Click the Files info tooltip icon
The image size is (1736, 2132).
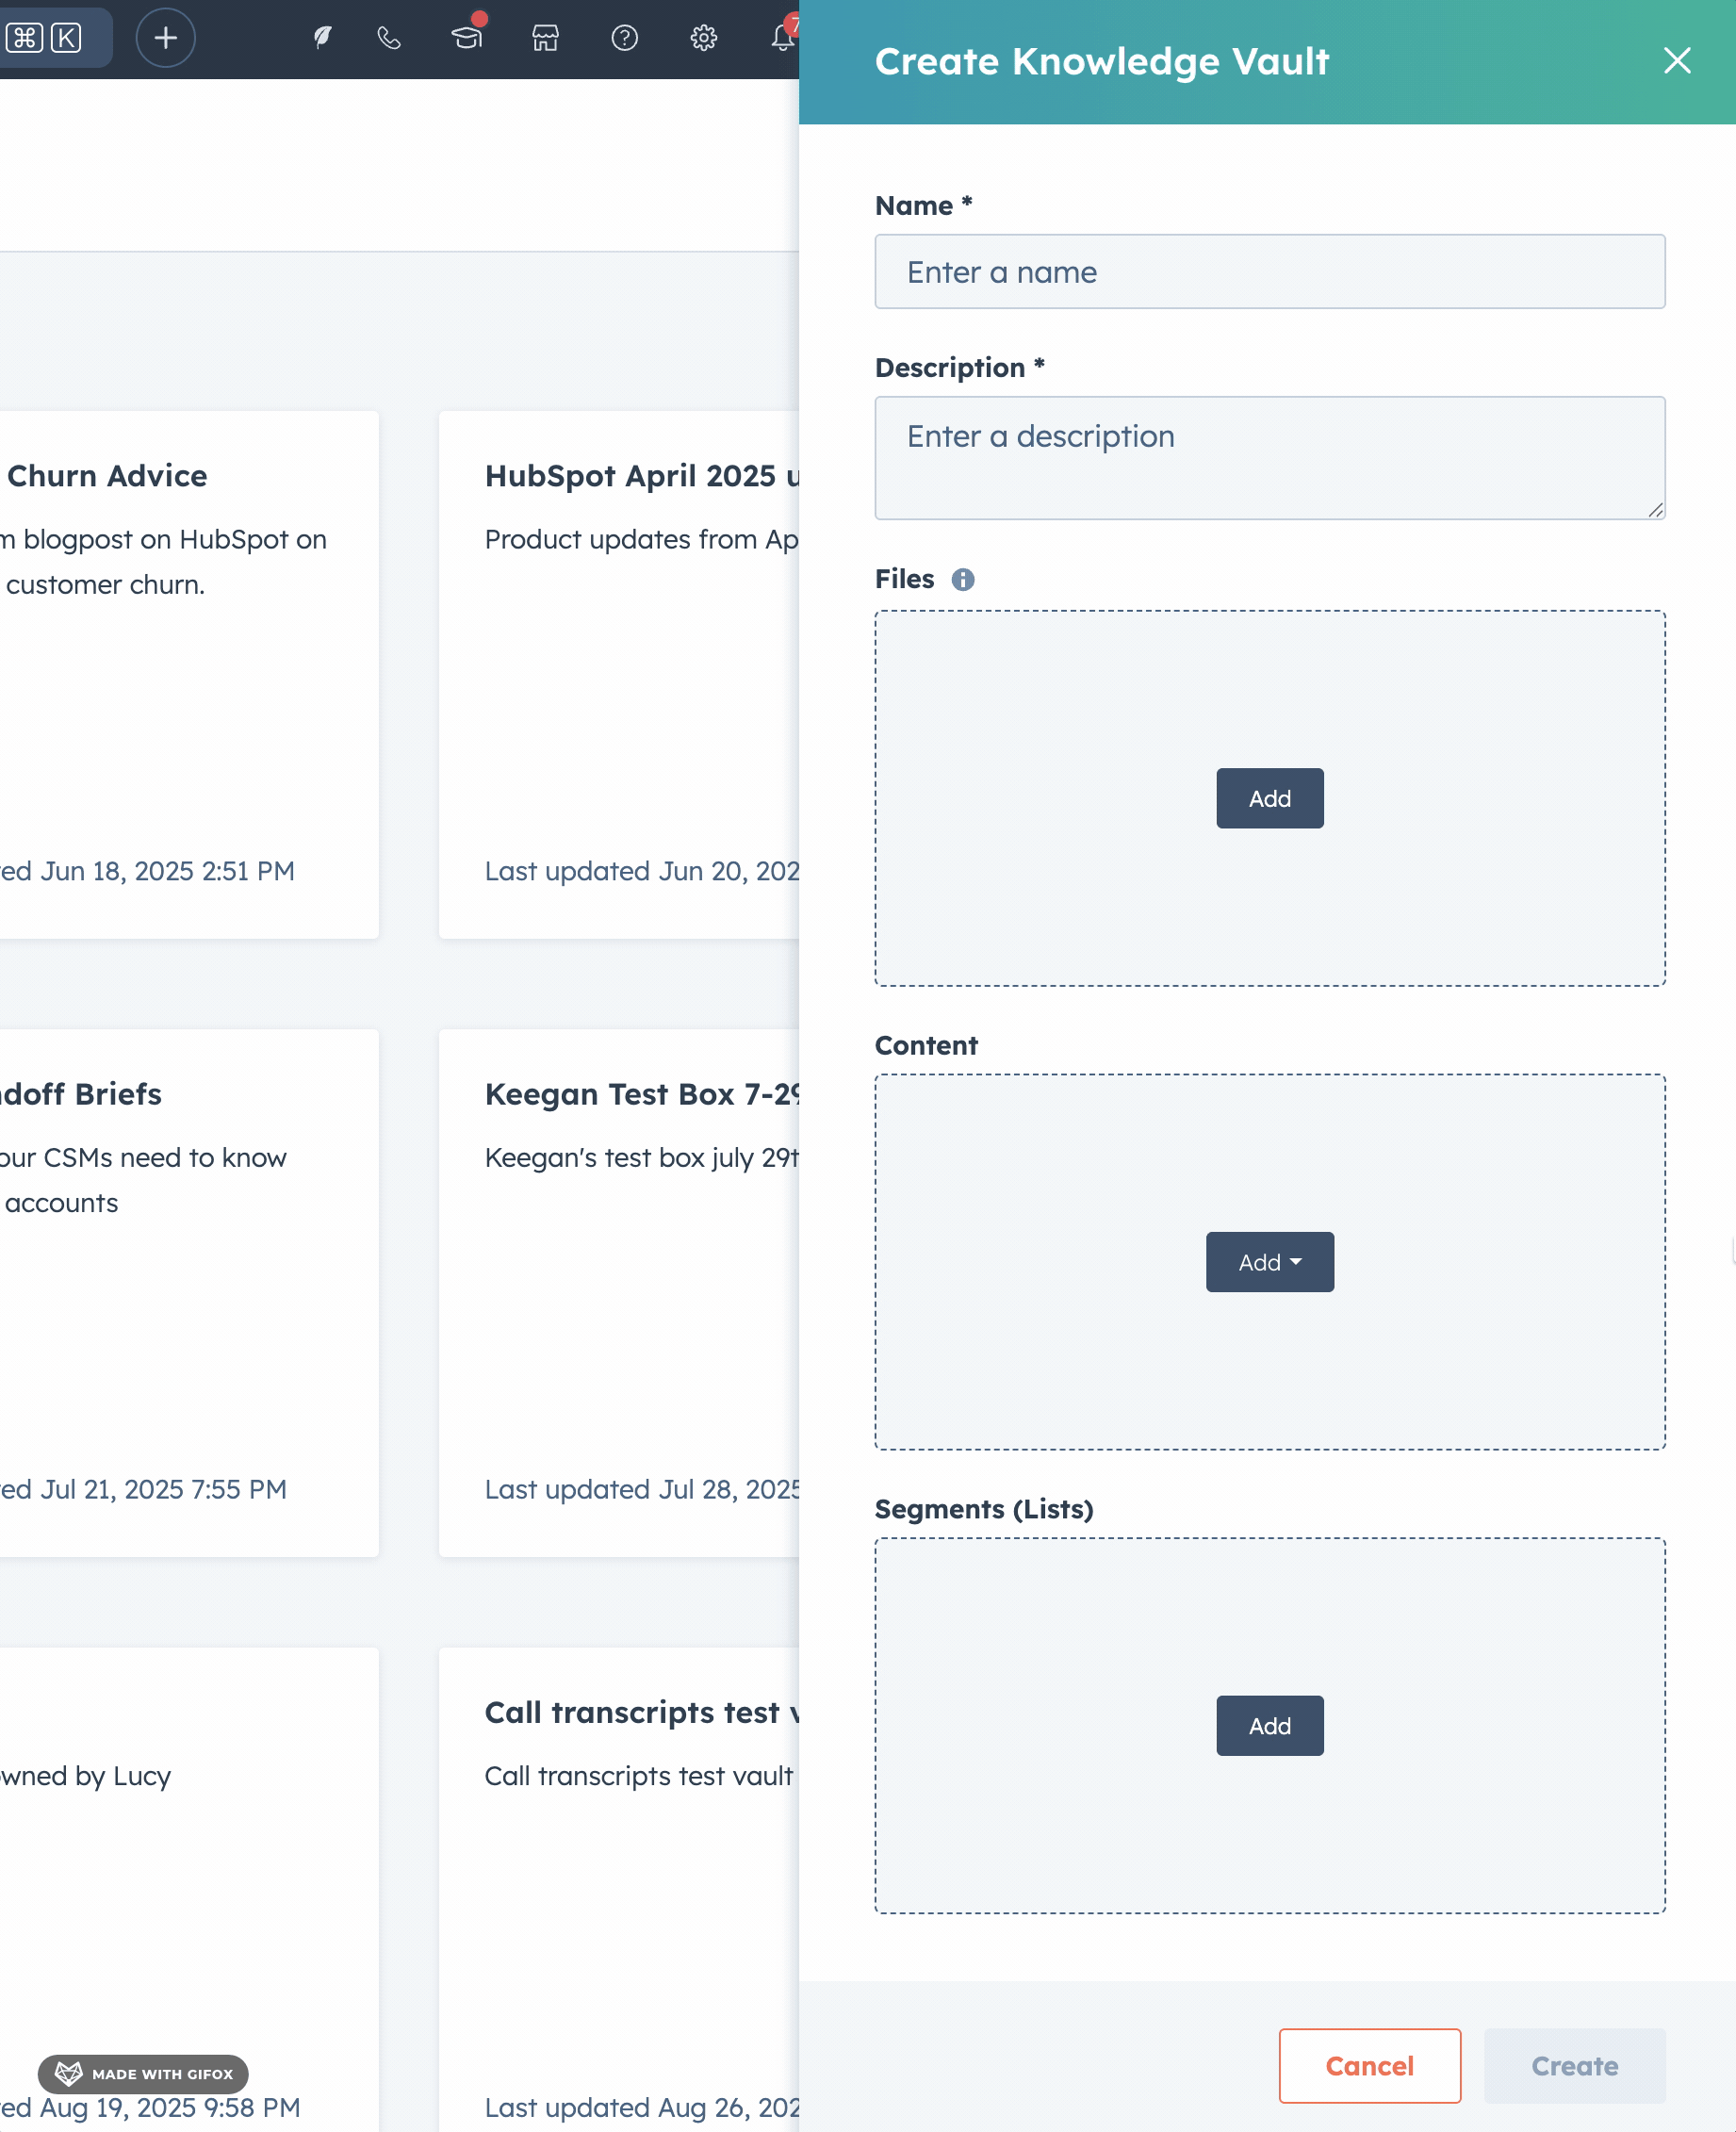[962, 579]
